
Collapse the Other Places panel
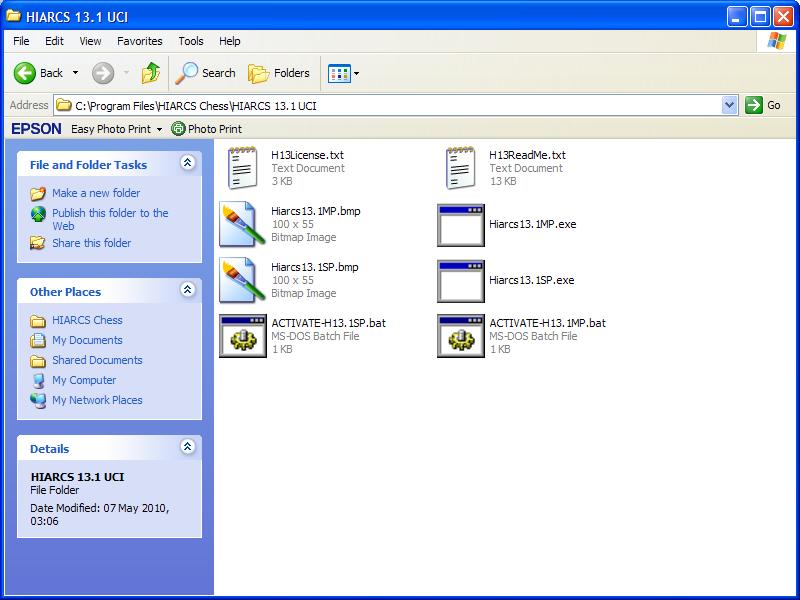[187, 290]
